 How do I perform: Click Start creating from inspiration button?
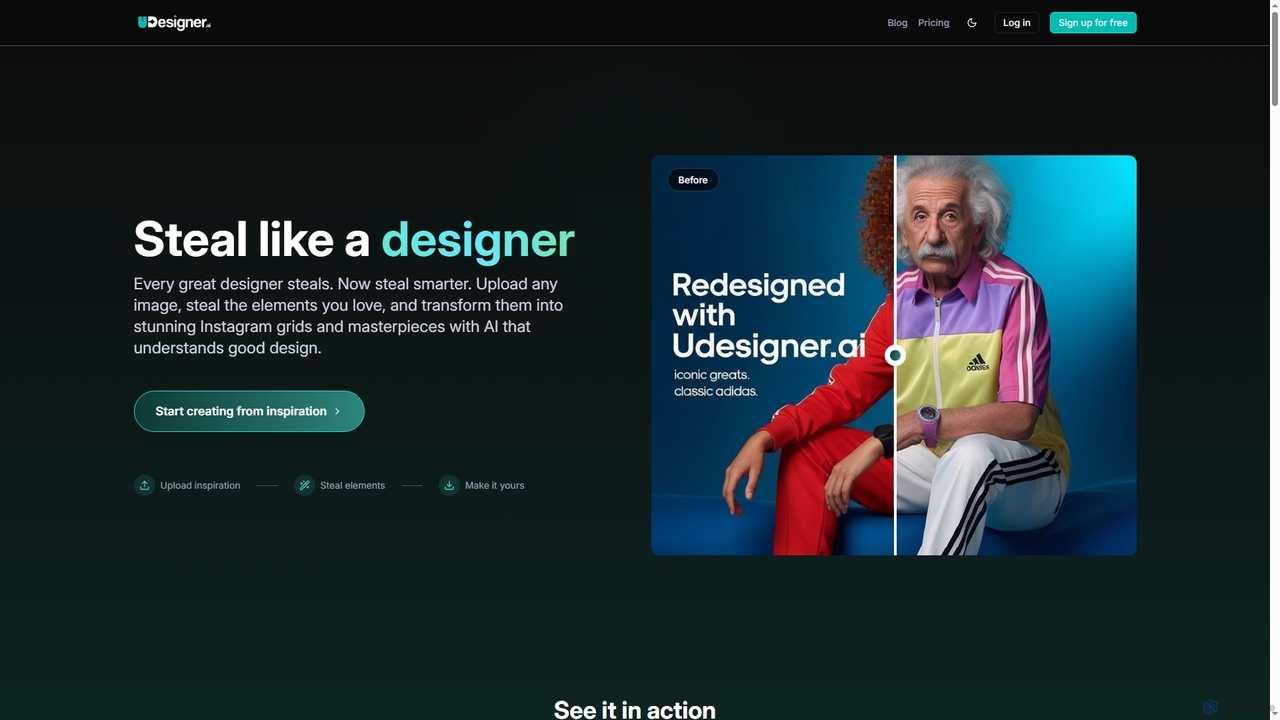click(249, 411)
